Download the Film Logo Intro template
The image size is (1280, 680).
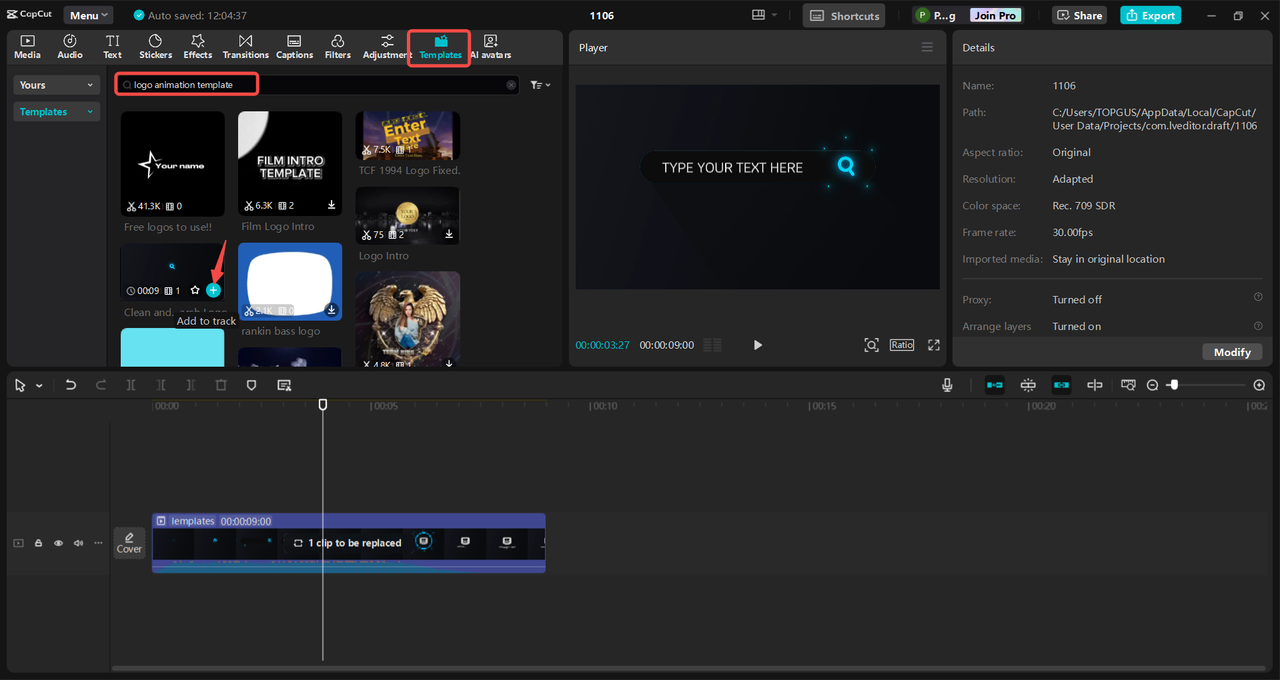[x=332, y=206]
